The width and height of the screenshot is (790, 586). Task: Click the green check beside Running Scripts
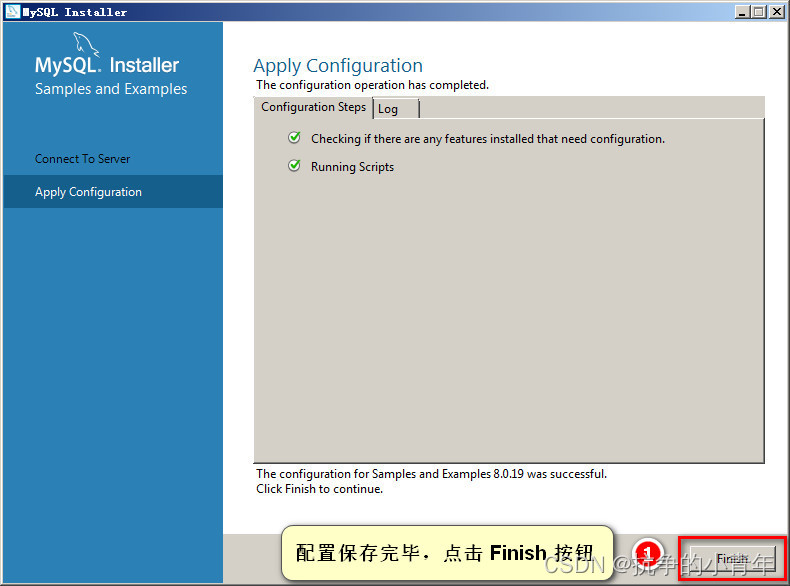click(x=294, y=165)
